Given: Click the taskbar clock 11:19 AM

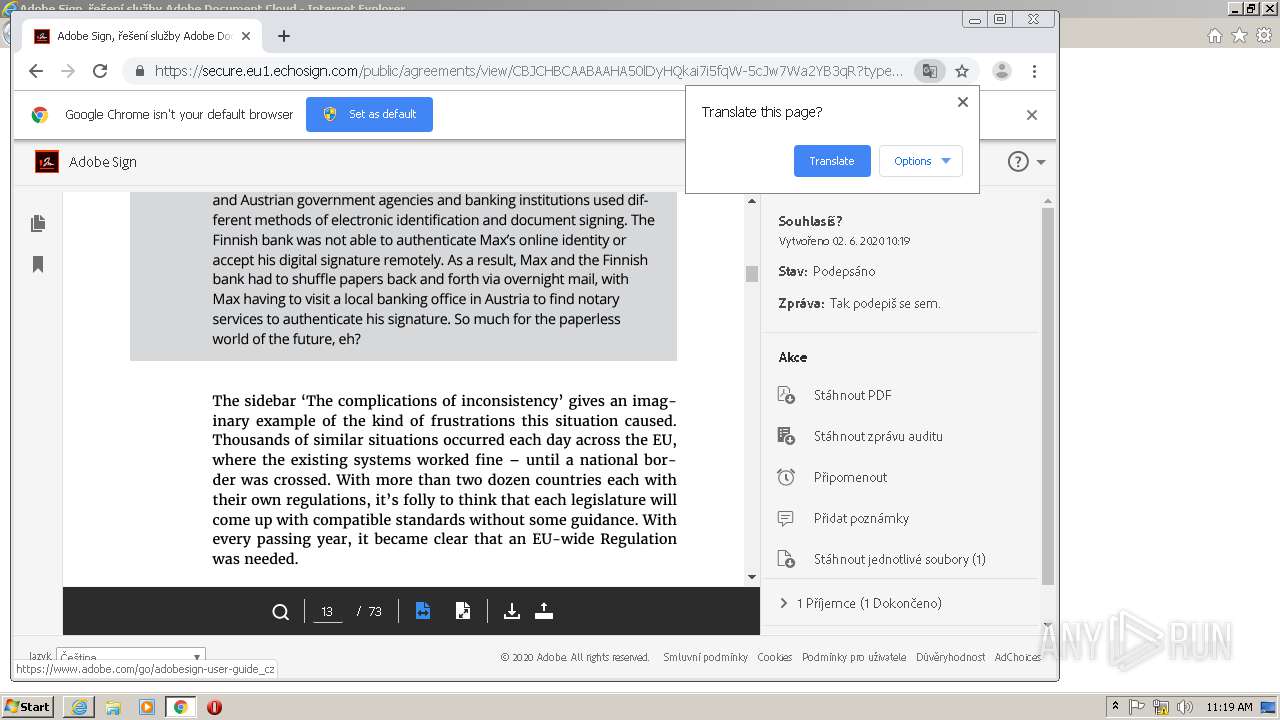Looking at the screenshot, I should coord(1229,707).
